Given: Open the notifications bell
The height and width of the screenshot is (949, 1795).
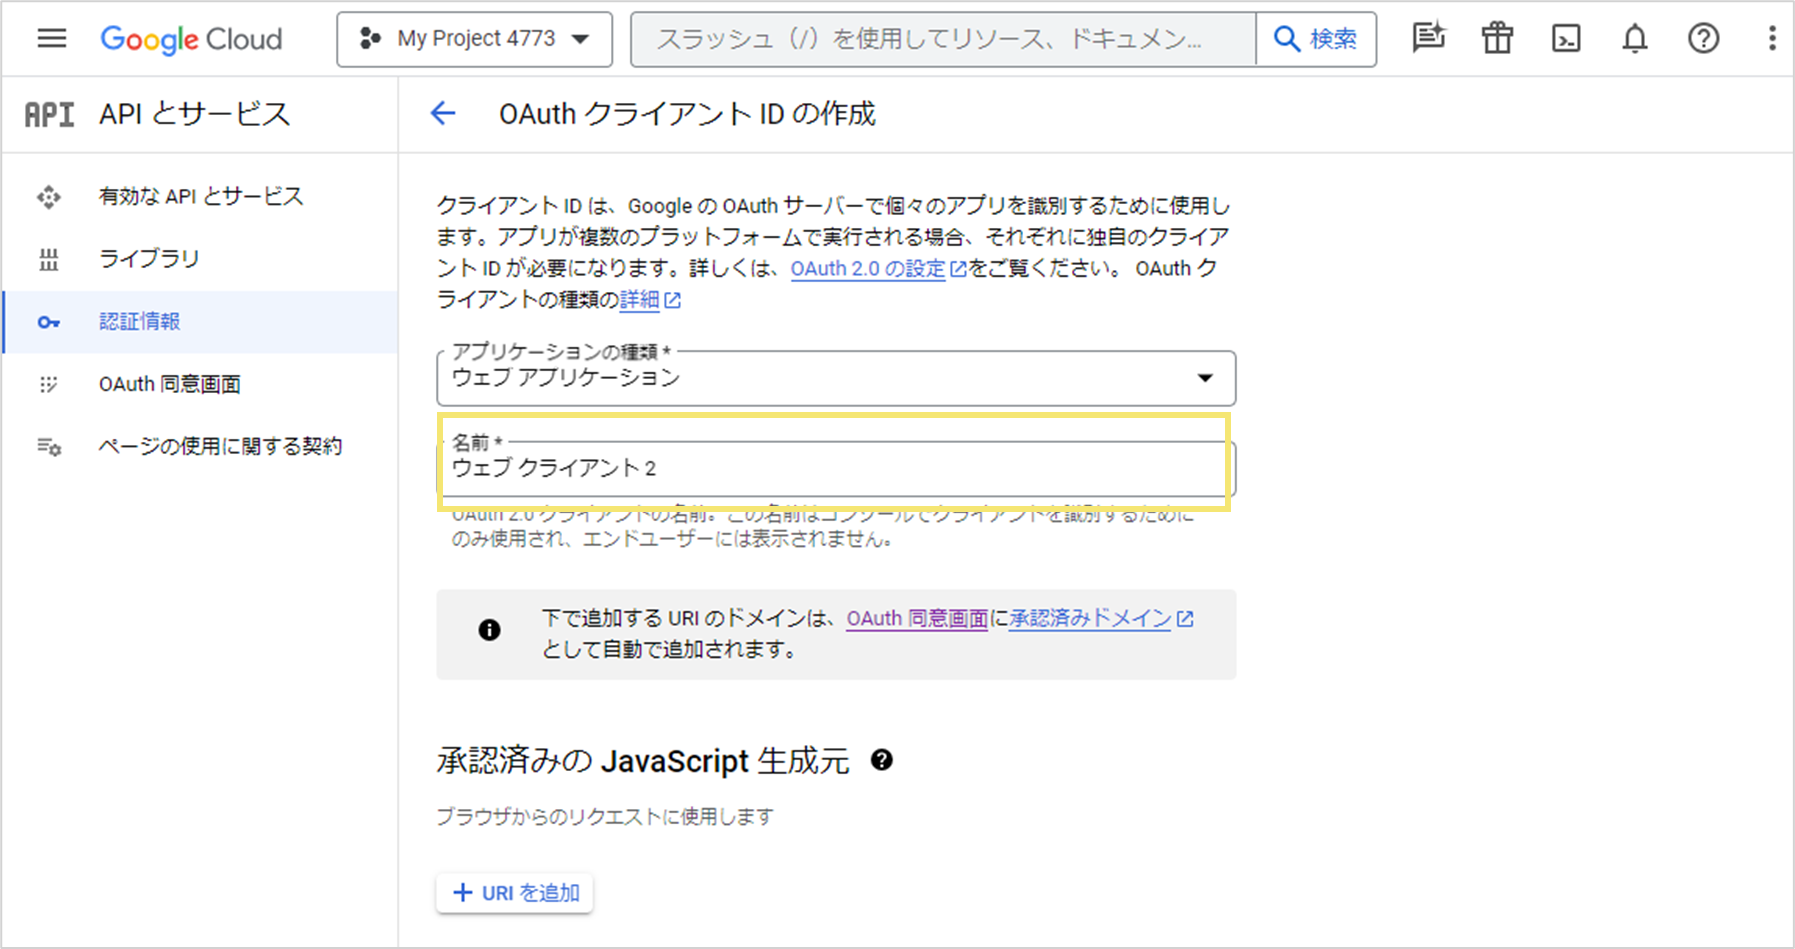Looking at the screenshot, I should pyautogui.click(x=1634, y=38).
